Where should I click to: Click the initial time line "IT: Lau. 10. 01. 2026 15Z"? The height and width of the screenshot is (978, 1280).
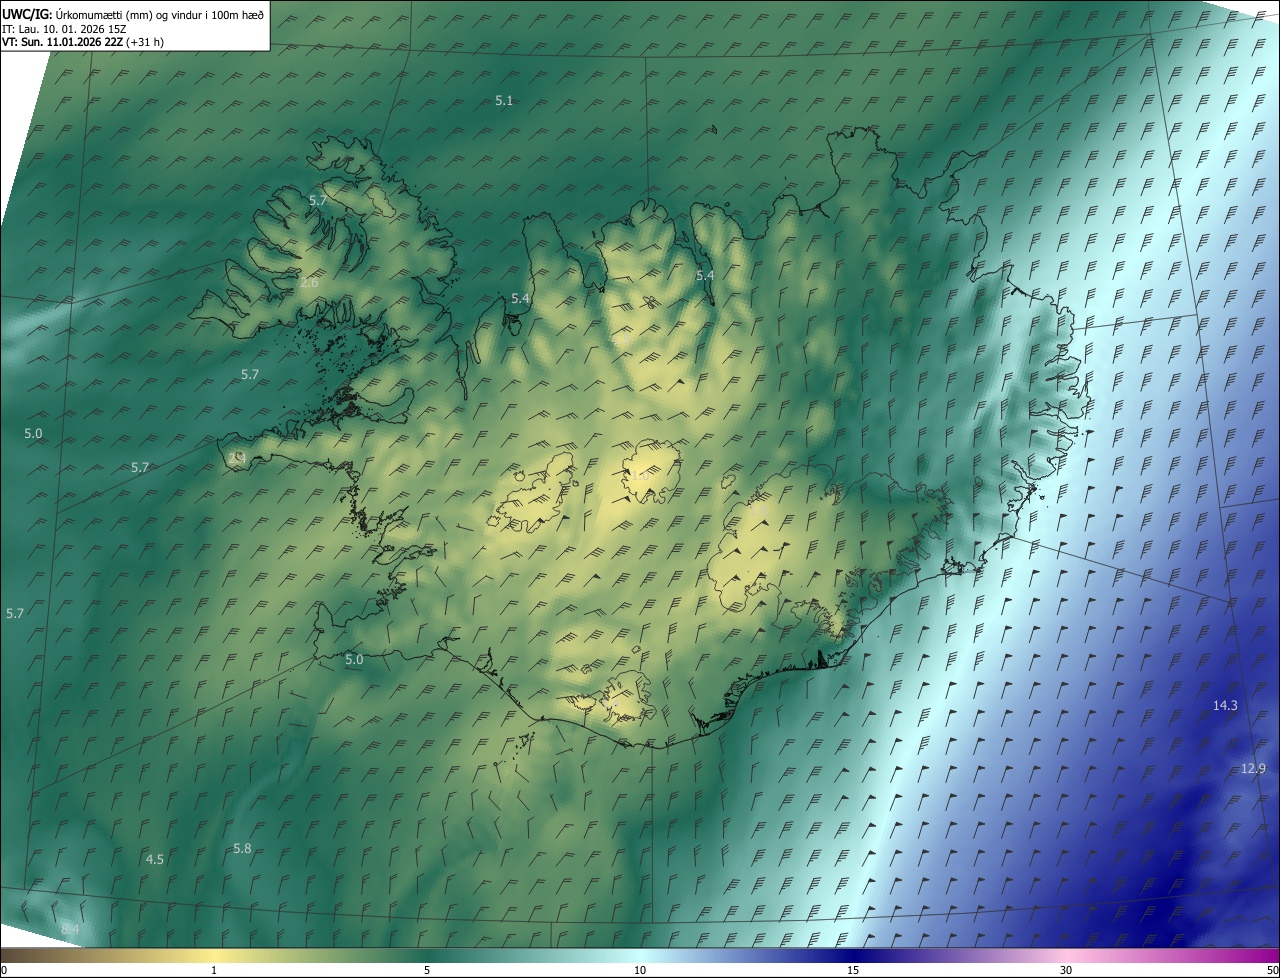64,29
